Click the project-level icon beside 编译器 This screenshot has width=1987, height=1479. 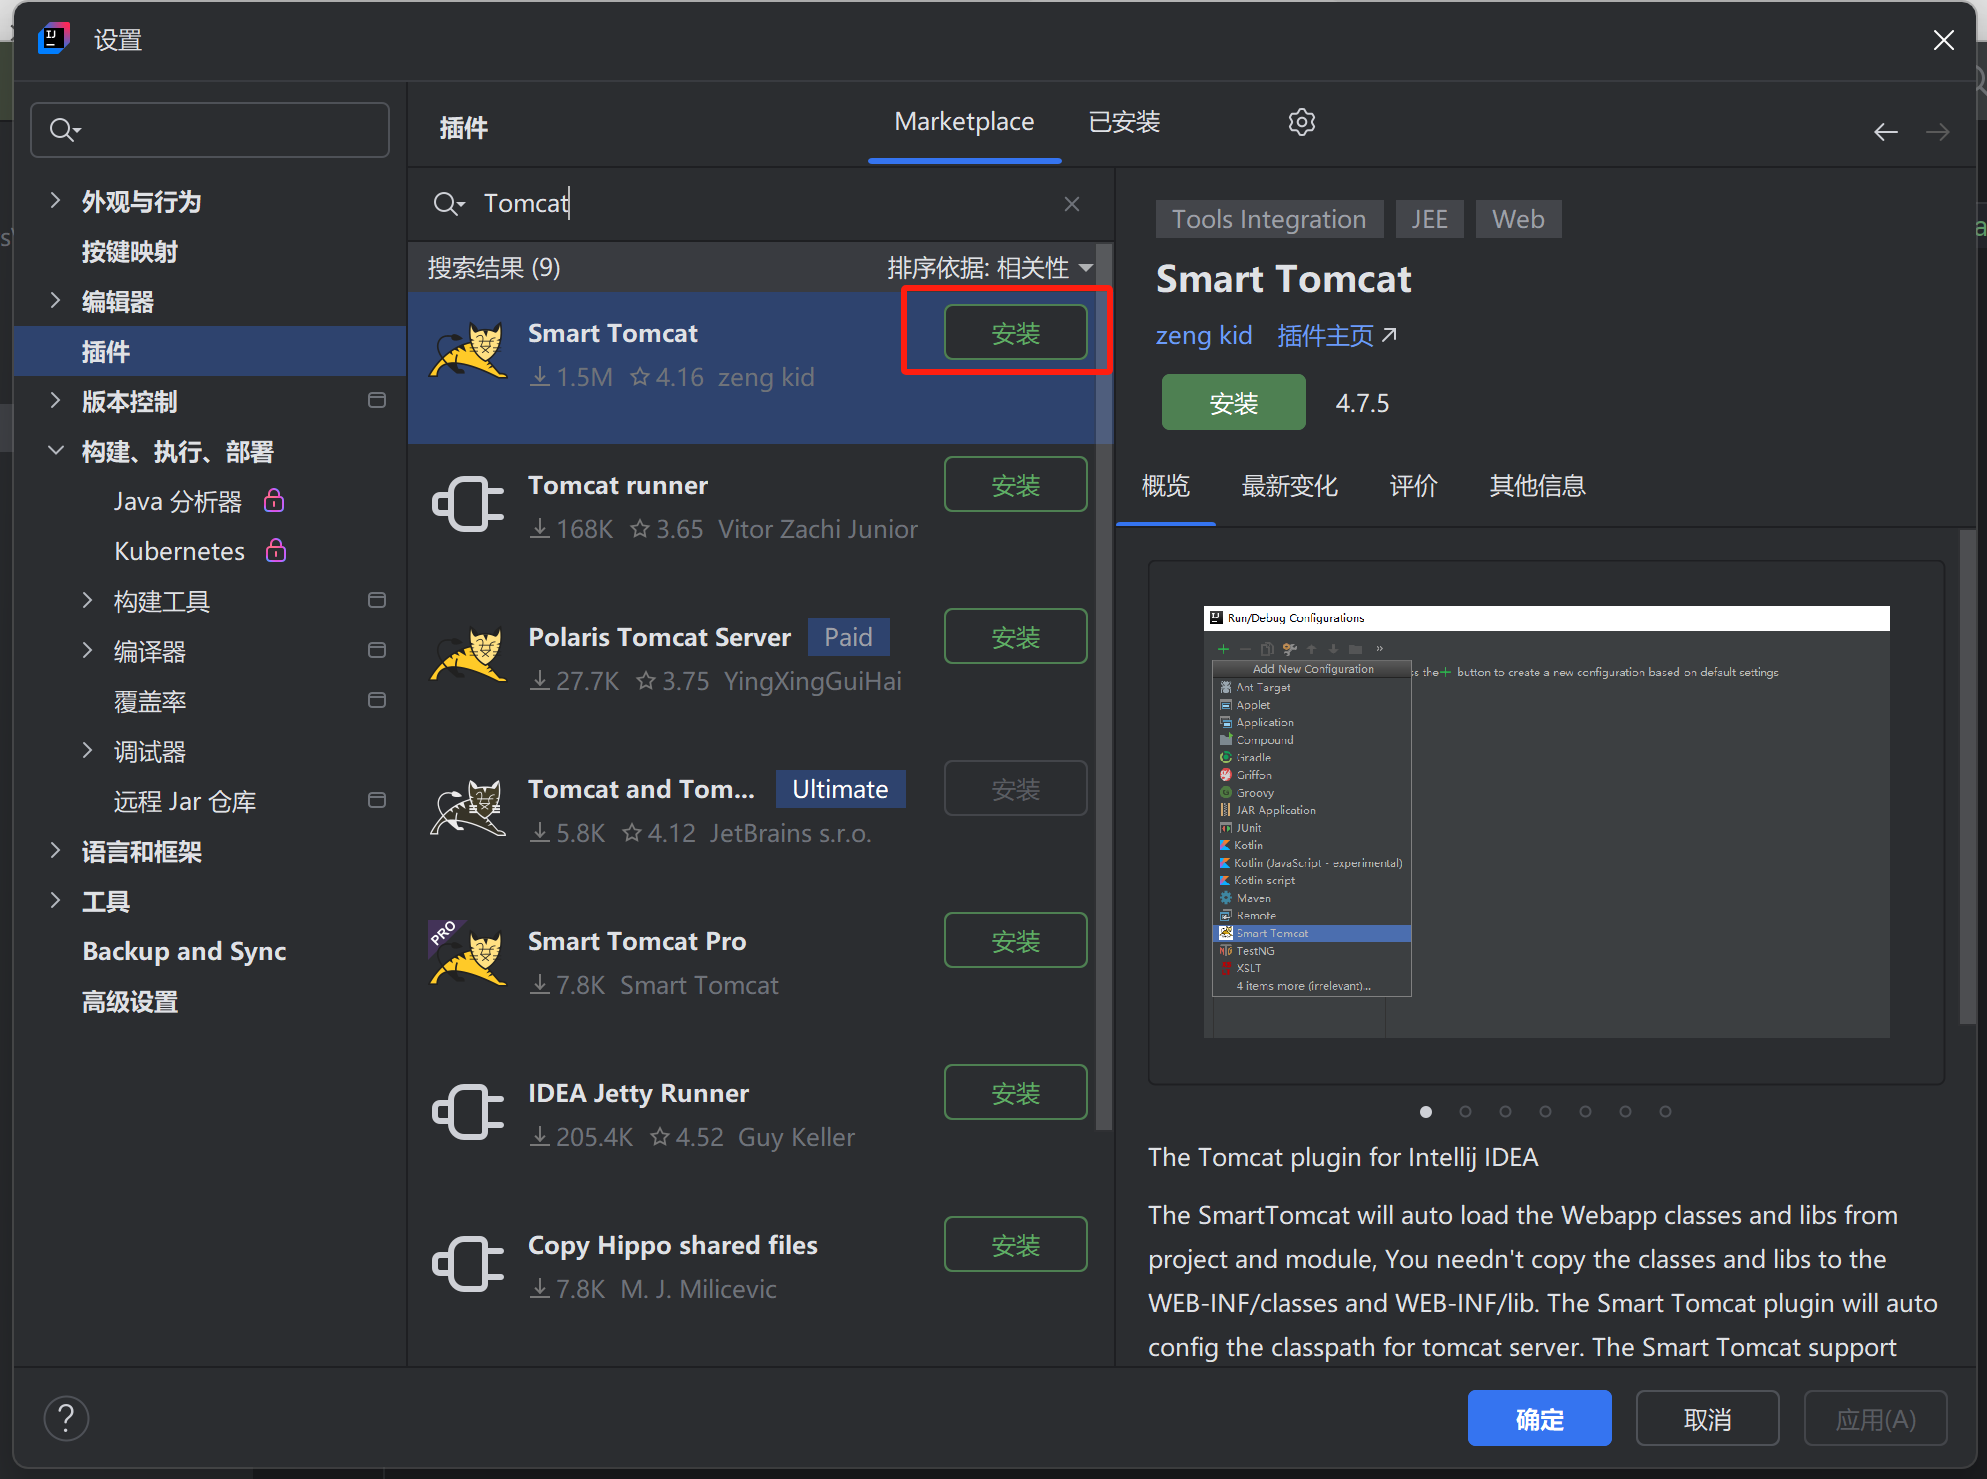coord(377,650)
